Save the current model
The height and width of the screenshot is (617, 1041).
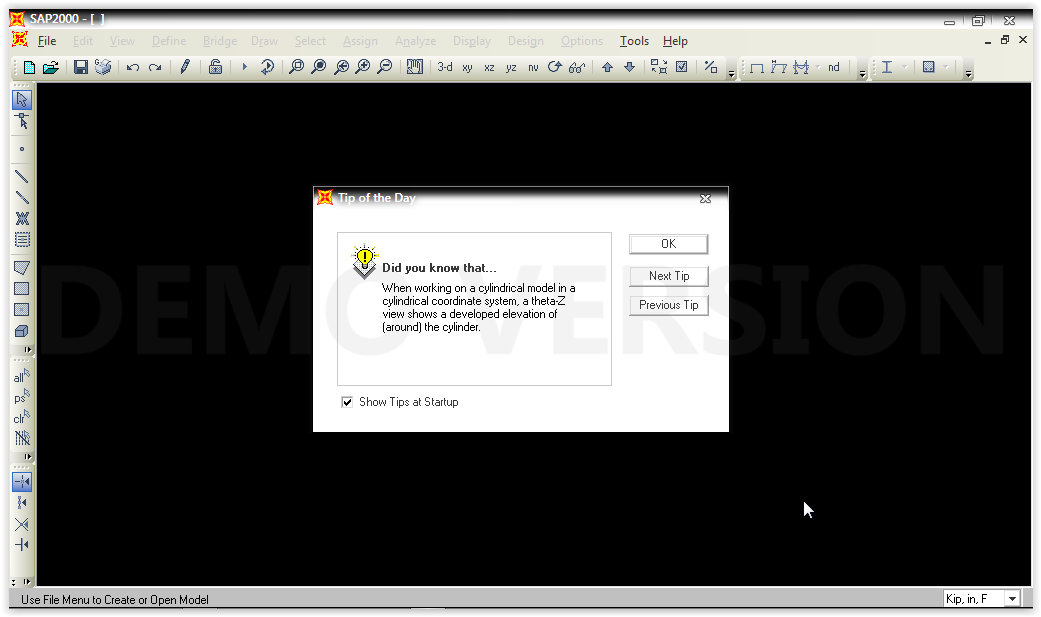(x=80, y=67)
